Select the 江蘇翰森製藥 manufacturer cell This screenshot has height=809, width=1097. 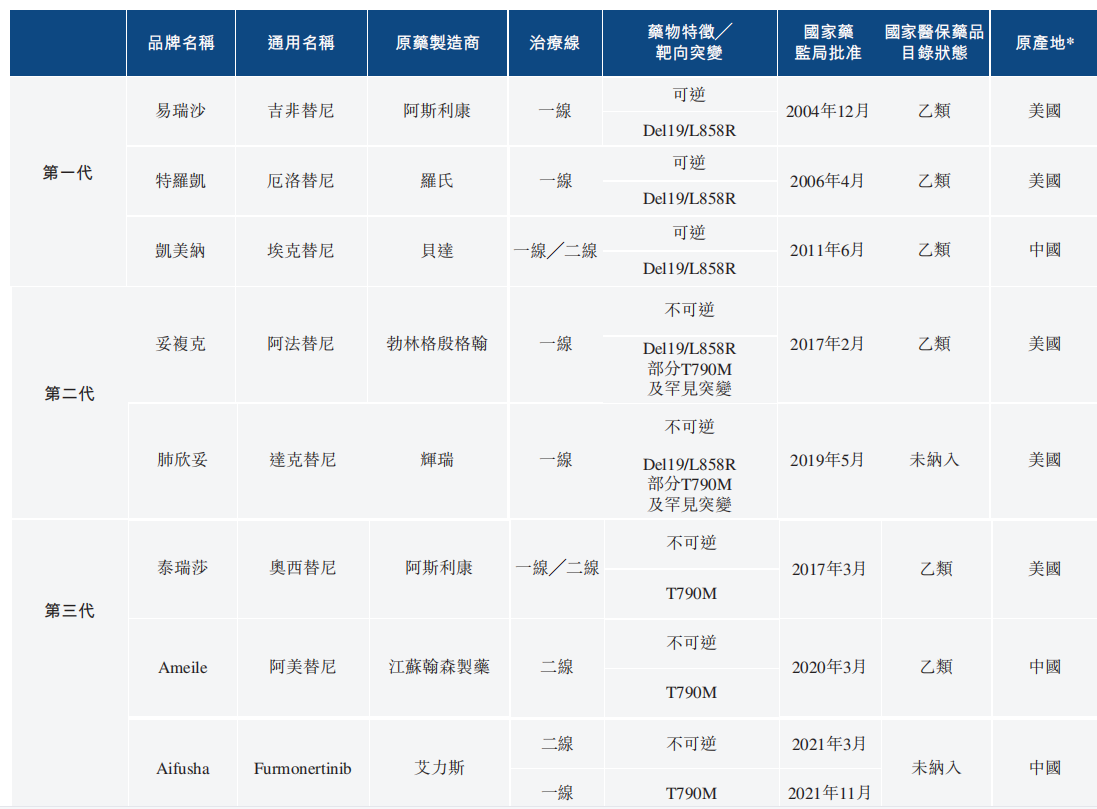point(439,667)
